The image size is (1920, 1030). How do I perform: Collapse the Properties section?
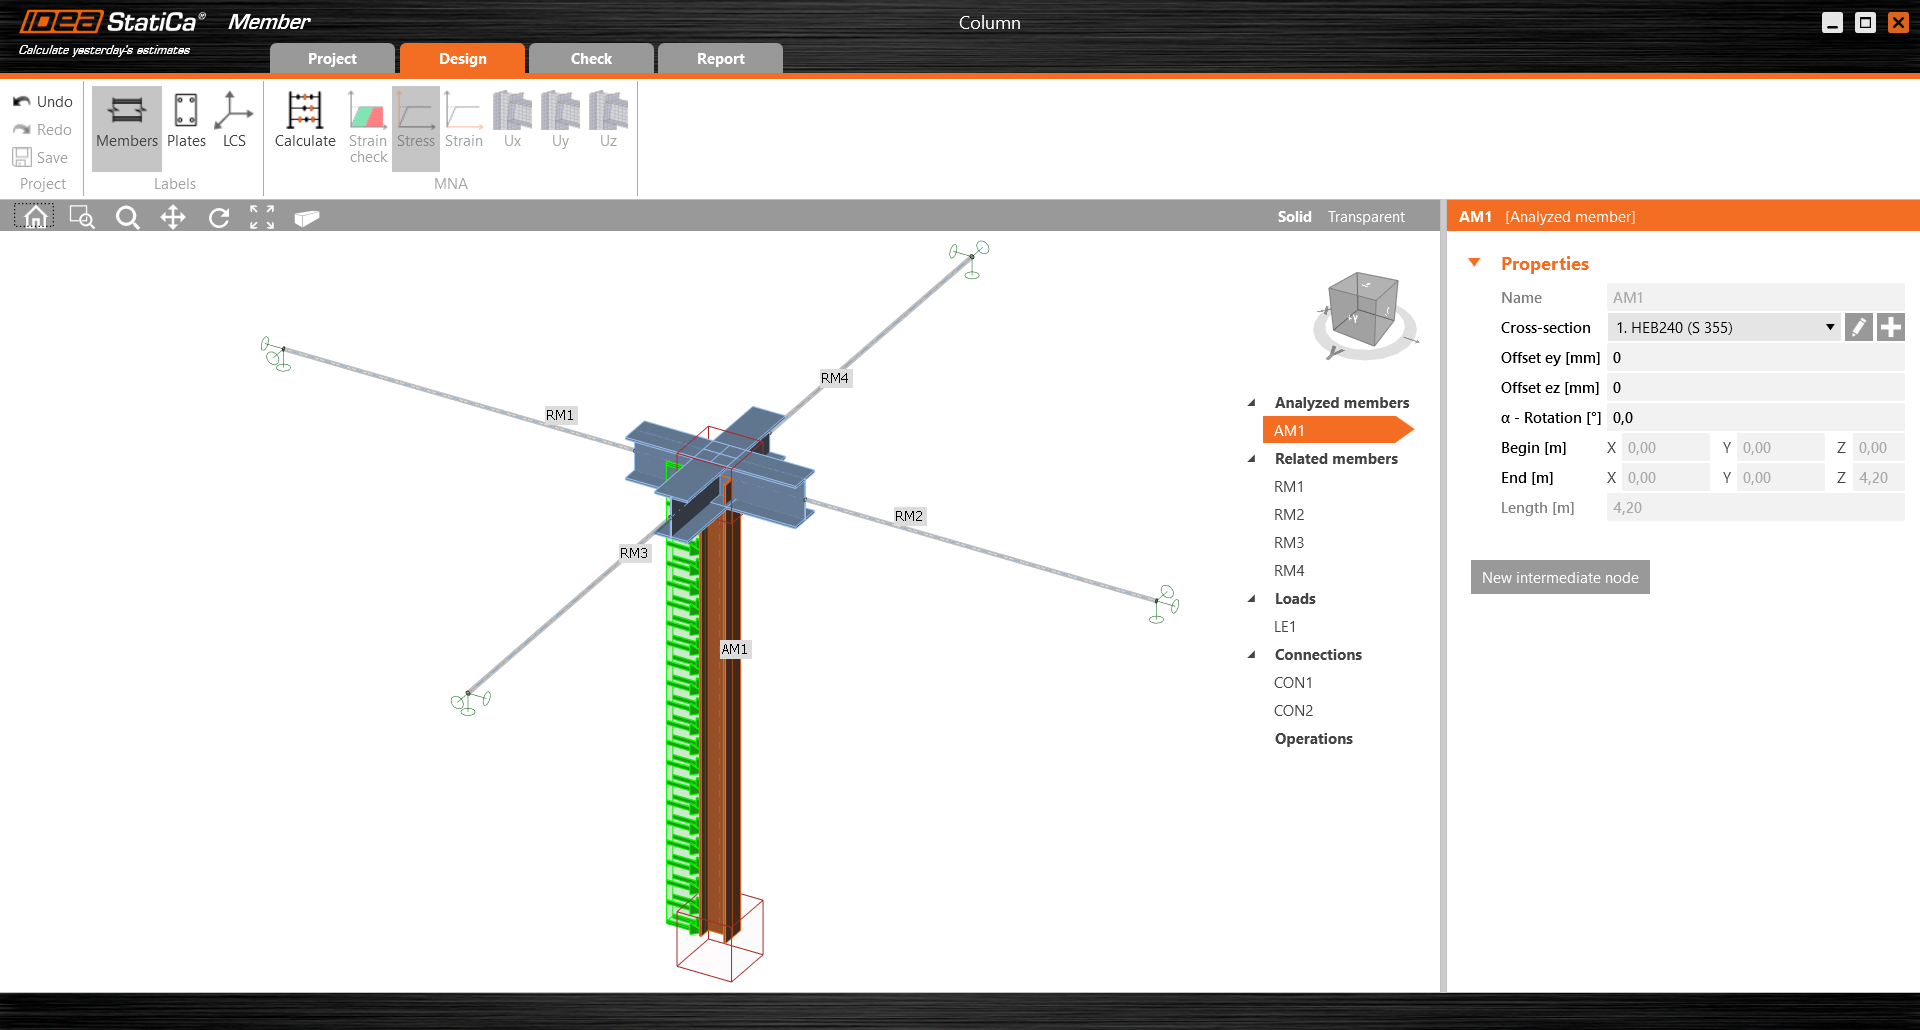point(1474,263)
